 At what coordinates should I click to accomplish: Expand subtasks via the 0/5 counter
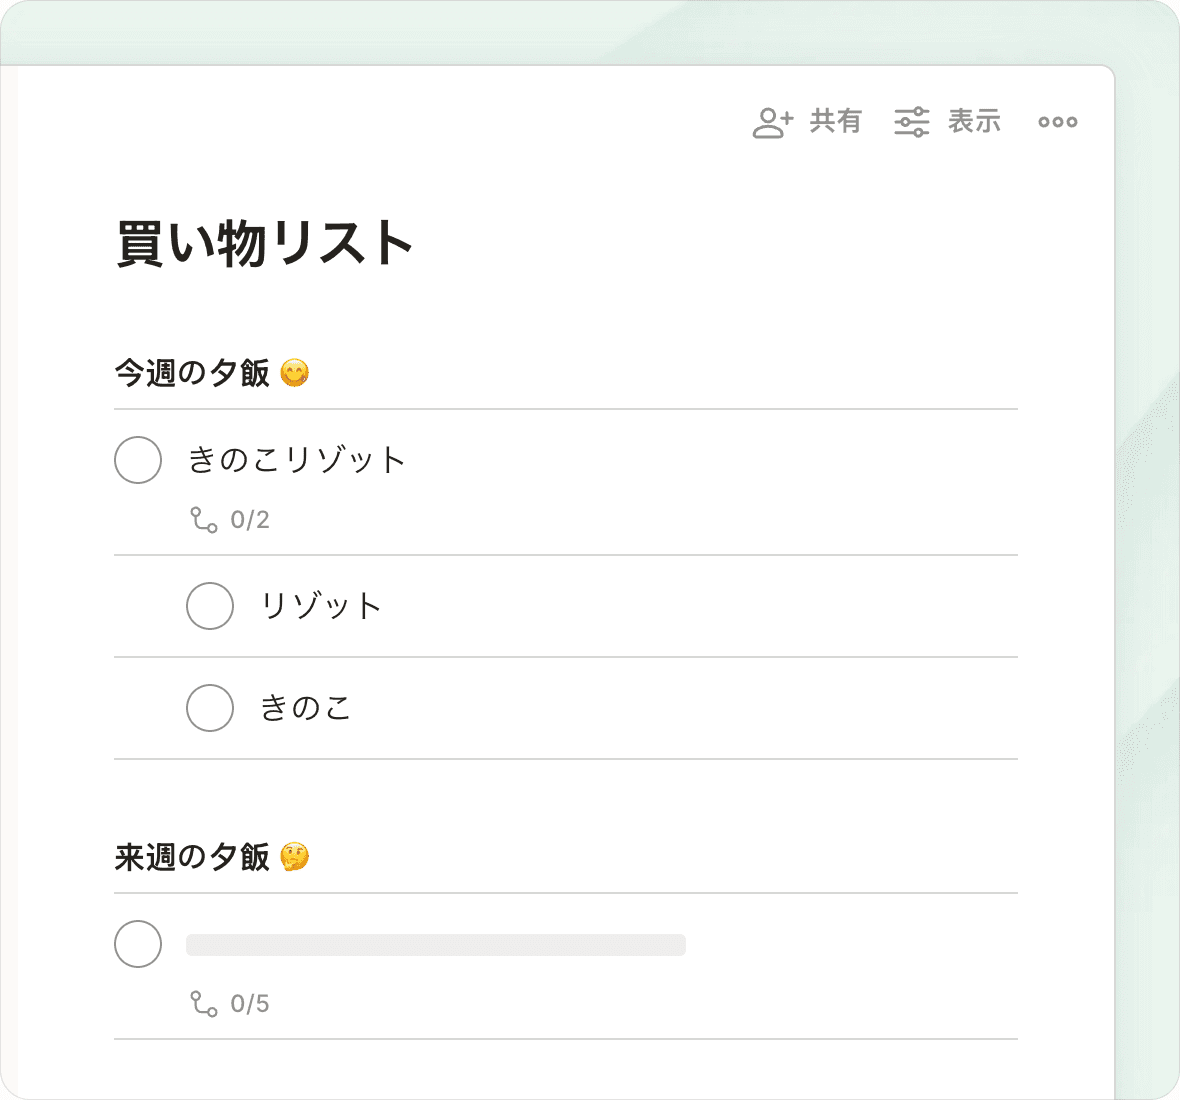[x=250, y=1004]
